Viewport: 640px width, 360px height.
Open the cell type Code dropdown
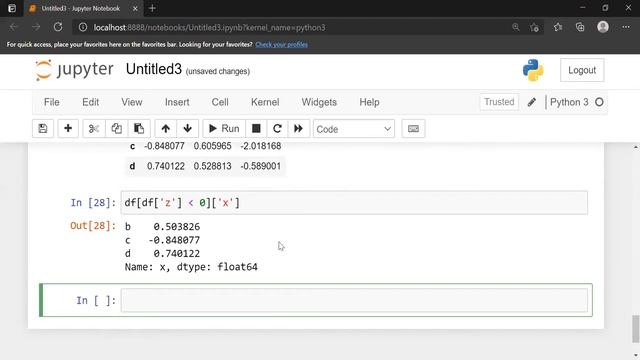tap(353, 129)
